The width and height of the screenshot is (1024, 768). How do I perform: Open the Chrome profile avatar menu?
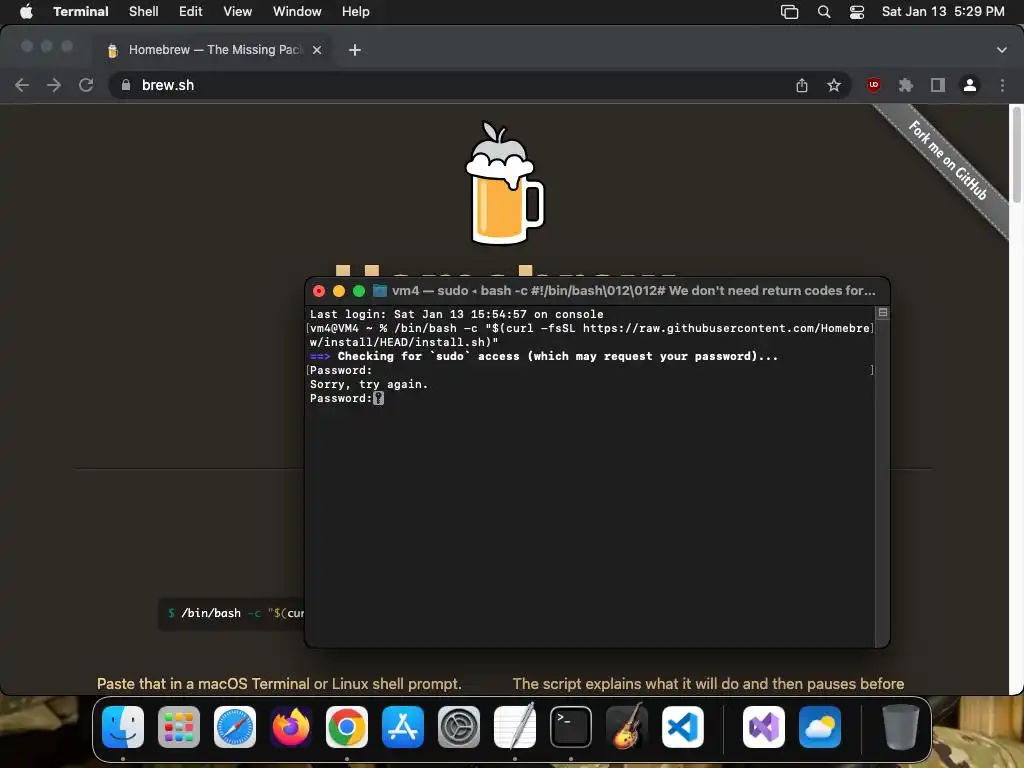[x=970, y=85]
